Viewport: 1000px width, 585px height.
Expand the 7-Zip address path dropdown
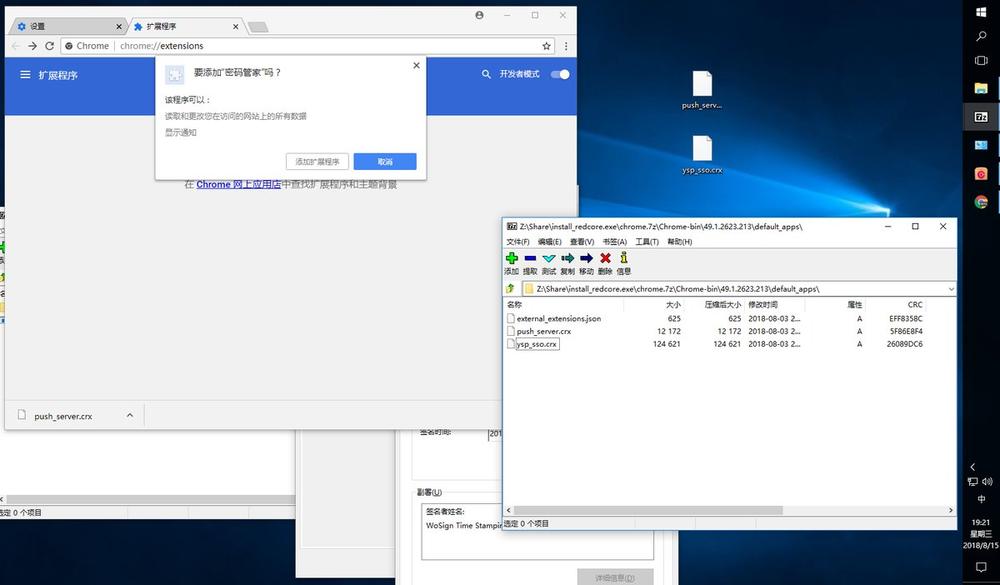949,289
